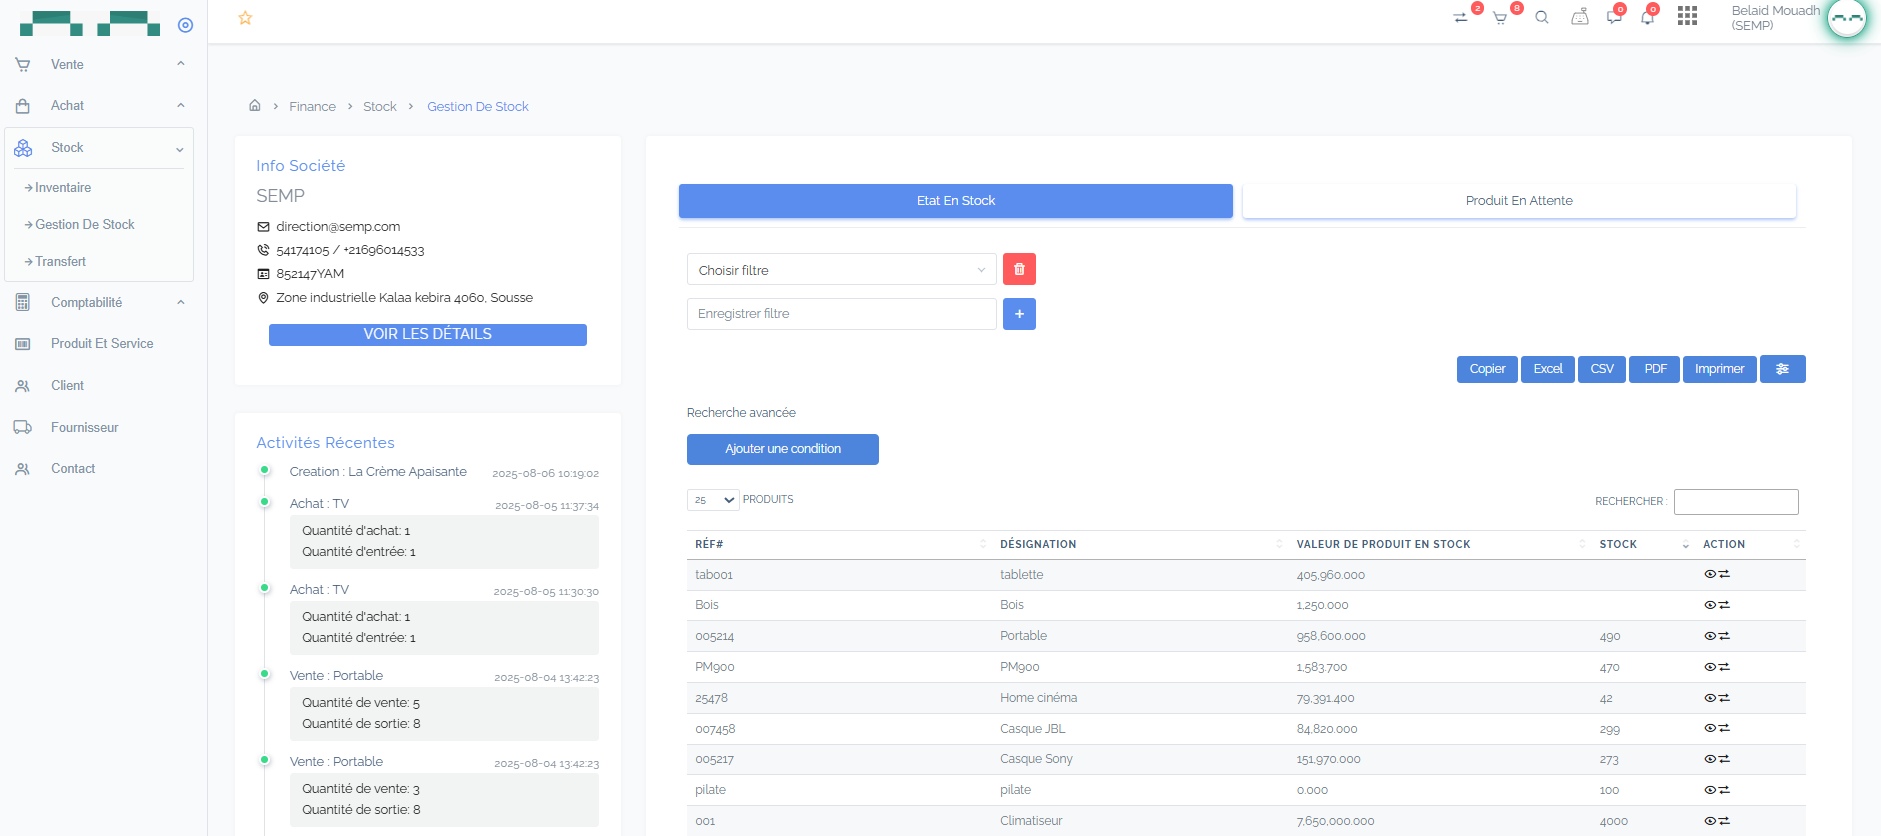Image resolution: width=1881 pixels, height=836 pixels.
Task: Click transfer icon for Bois row
Action: click(1724, 605)
